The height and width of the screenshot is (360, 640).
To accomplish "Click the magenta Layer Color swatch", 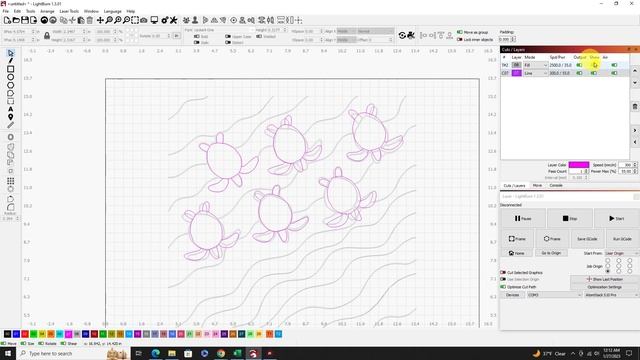I will pyautogui.click(x=579, y=165).
